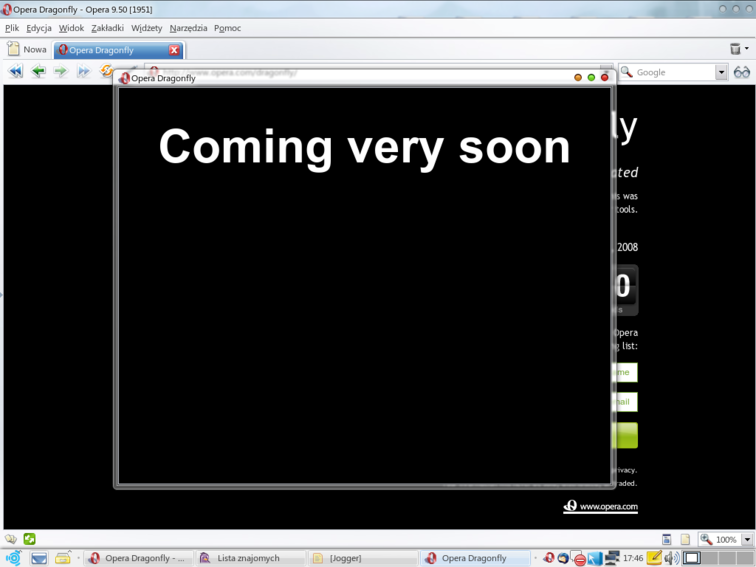The width and height of the screenshot is (756, 567).
Task: Go back with the green left arrow
Action: click(x=38, y=71)
